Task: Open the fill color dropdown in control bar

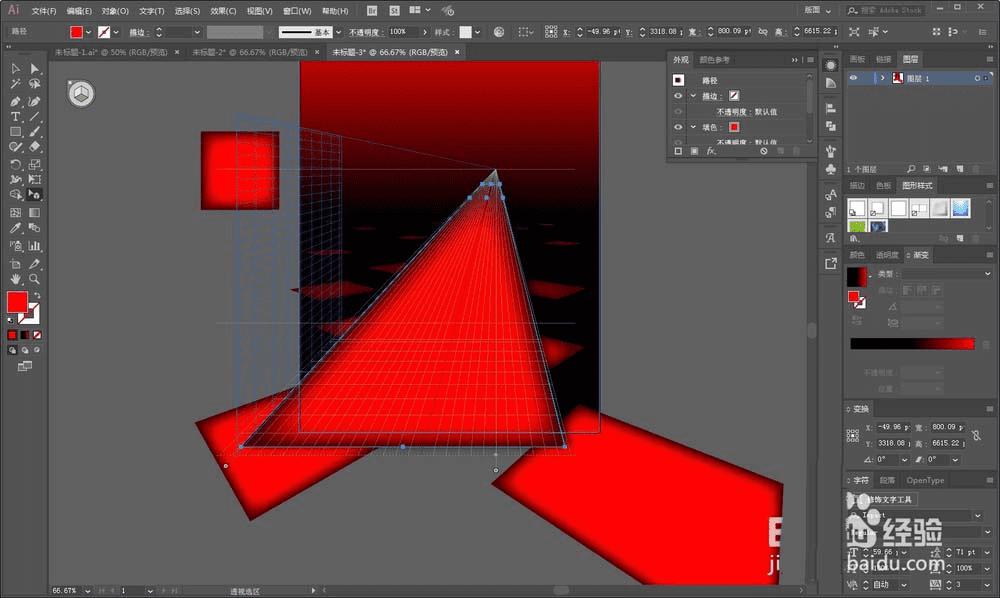Action: pos(88,32)
